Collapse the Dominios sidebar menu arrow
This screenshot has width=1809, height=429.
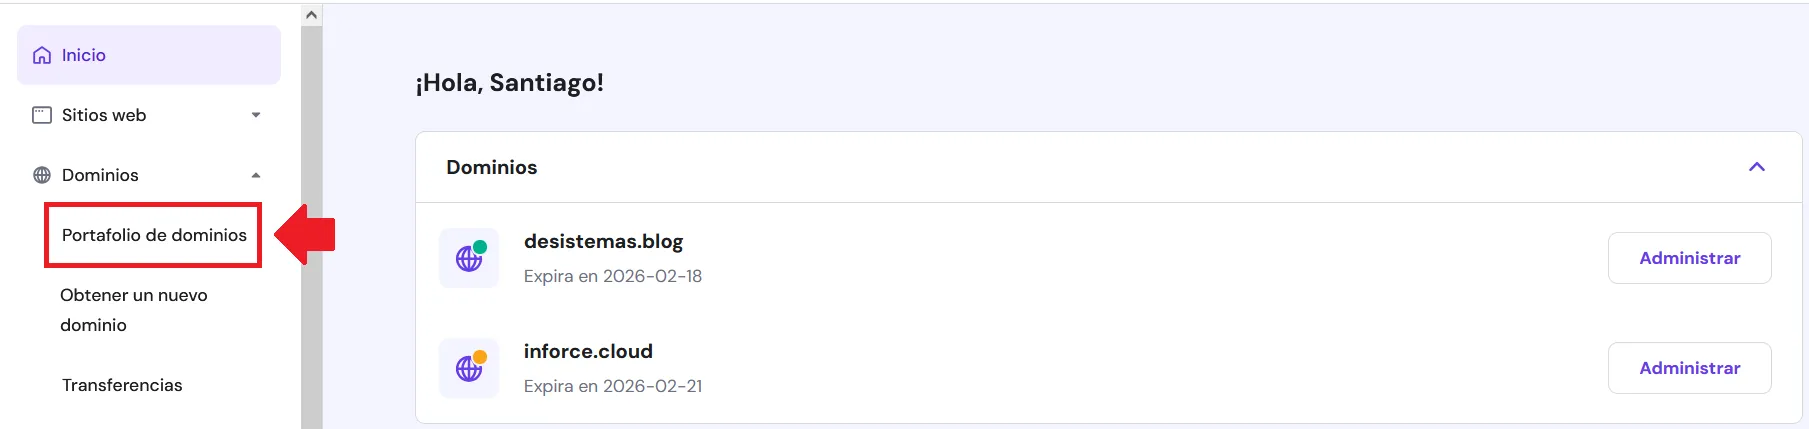(256, 175)
